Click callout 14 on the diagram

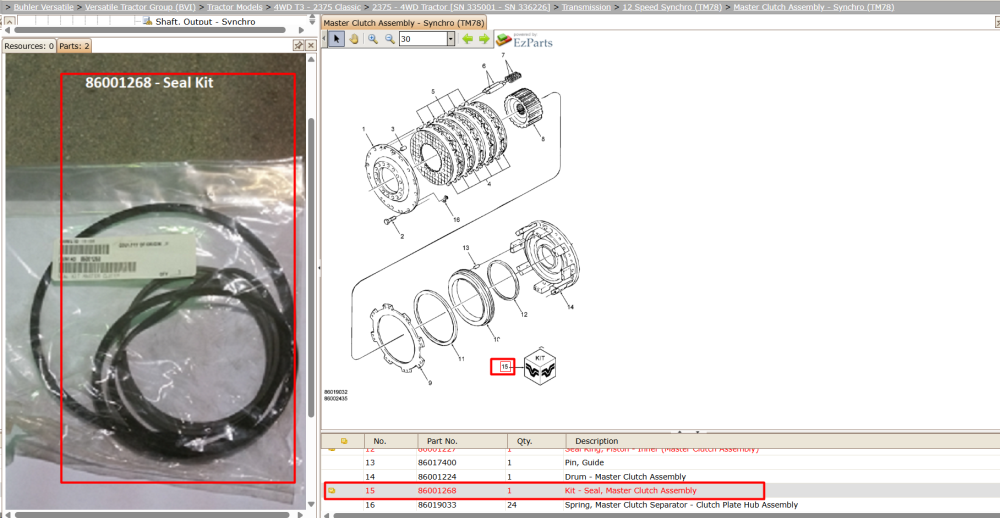coord(570,307)
